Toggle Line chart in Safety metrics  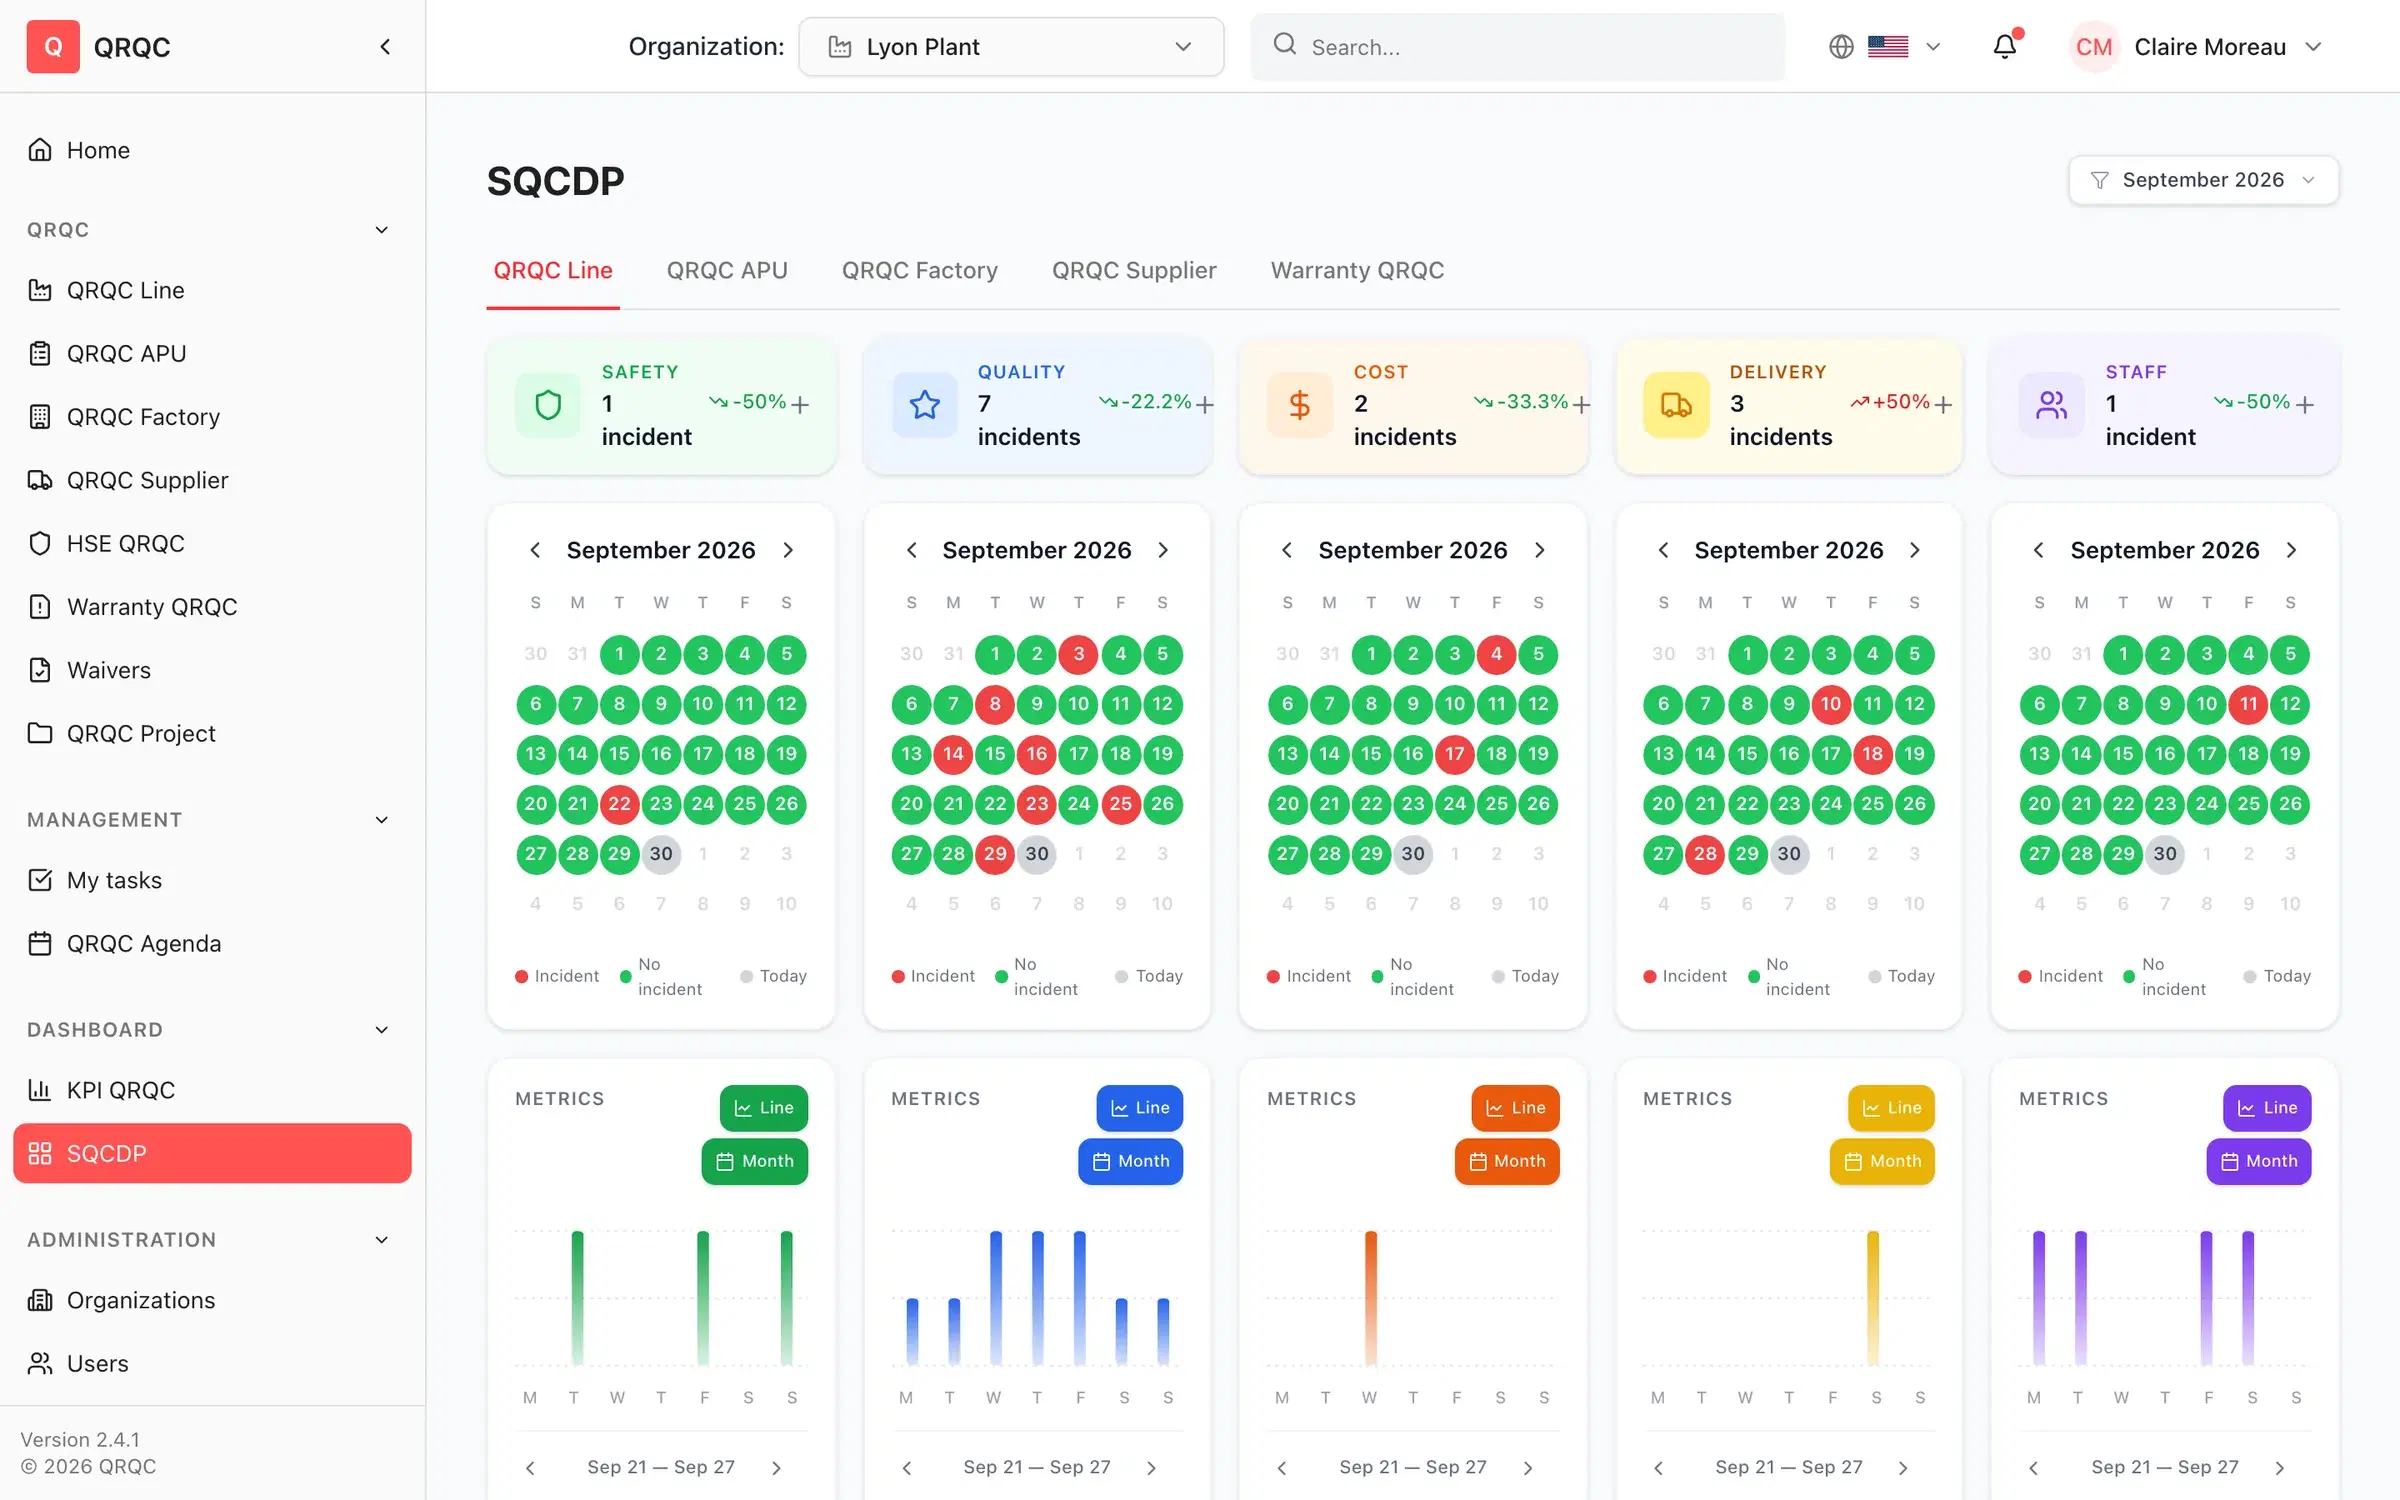pyautogui.click(x=764, y=1108)
